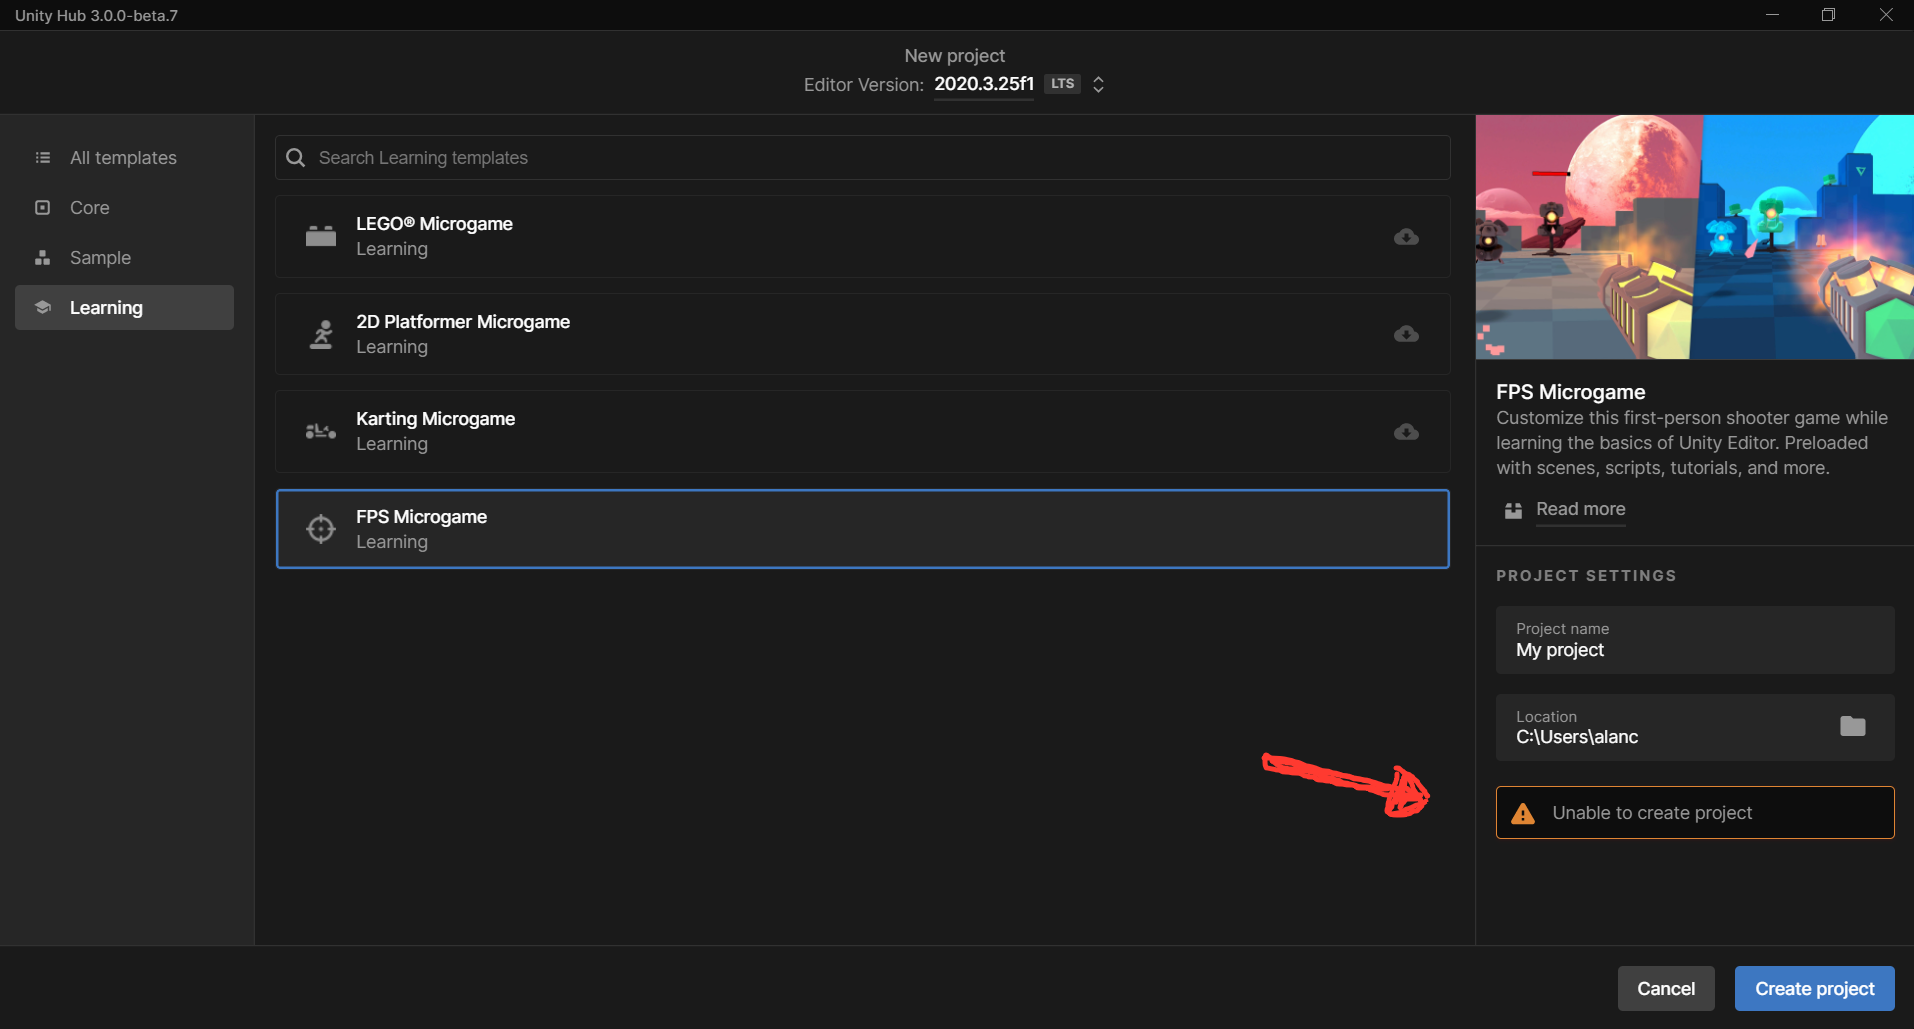Click the All templates list icon
This screenshot has height=1029, width=1914.
point(43,158)
